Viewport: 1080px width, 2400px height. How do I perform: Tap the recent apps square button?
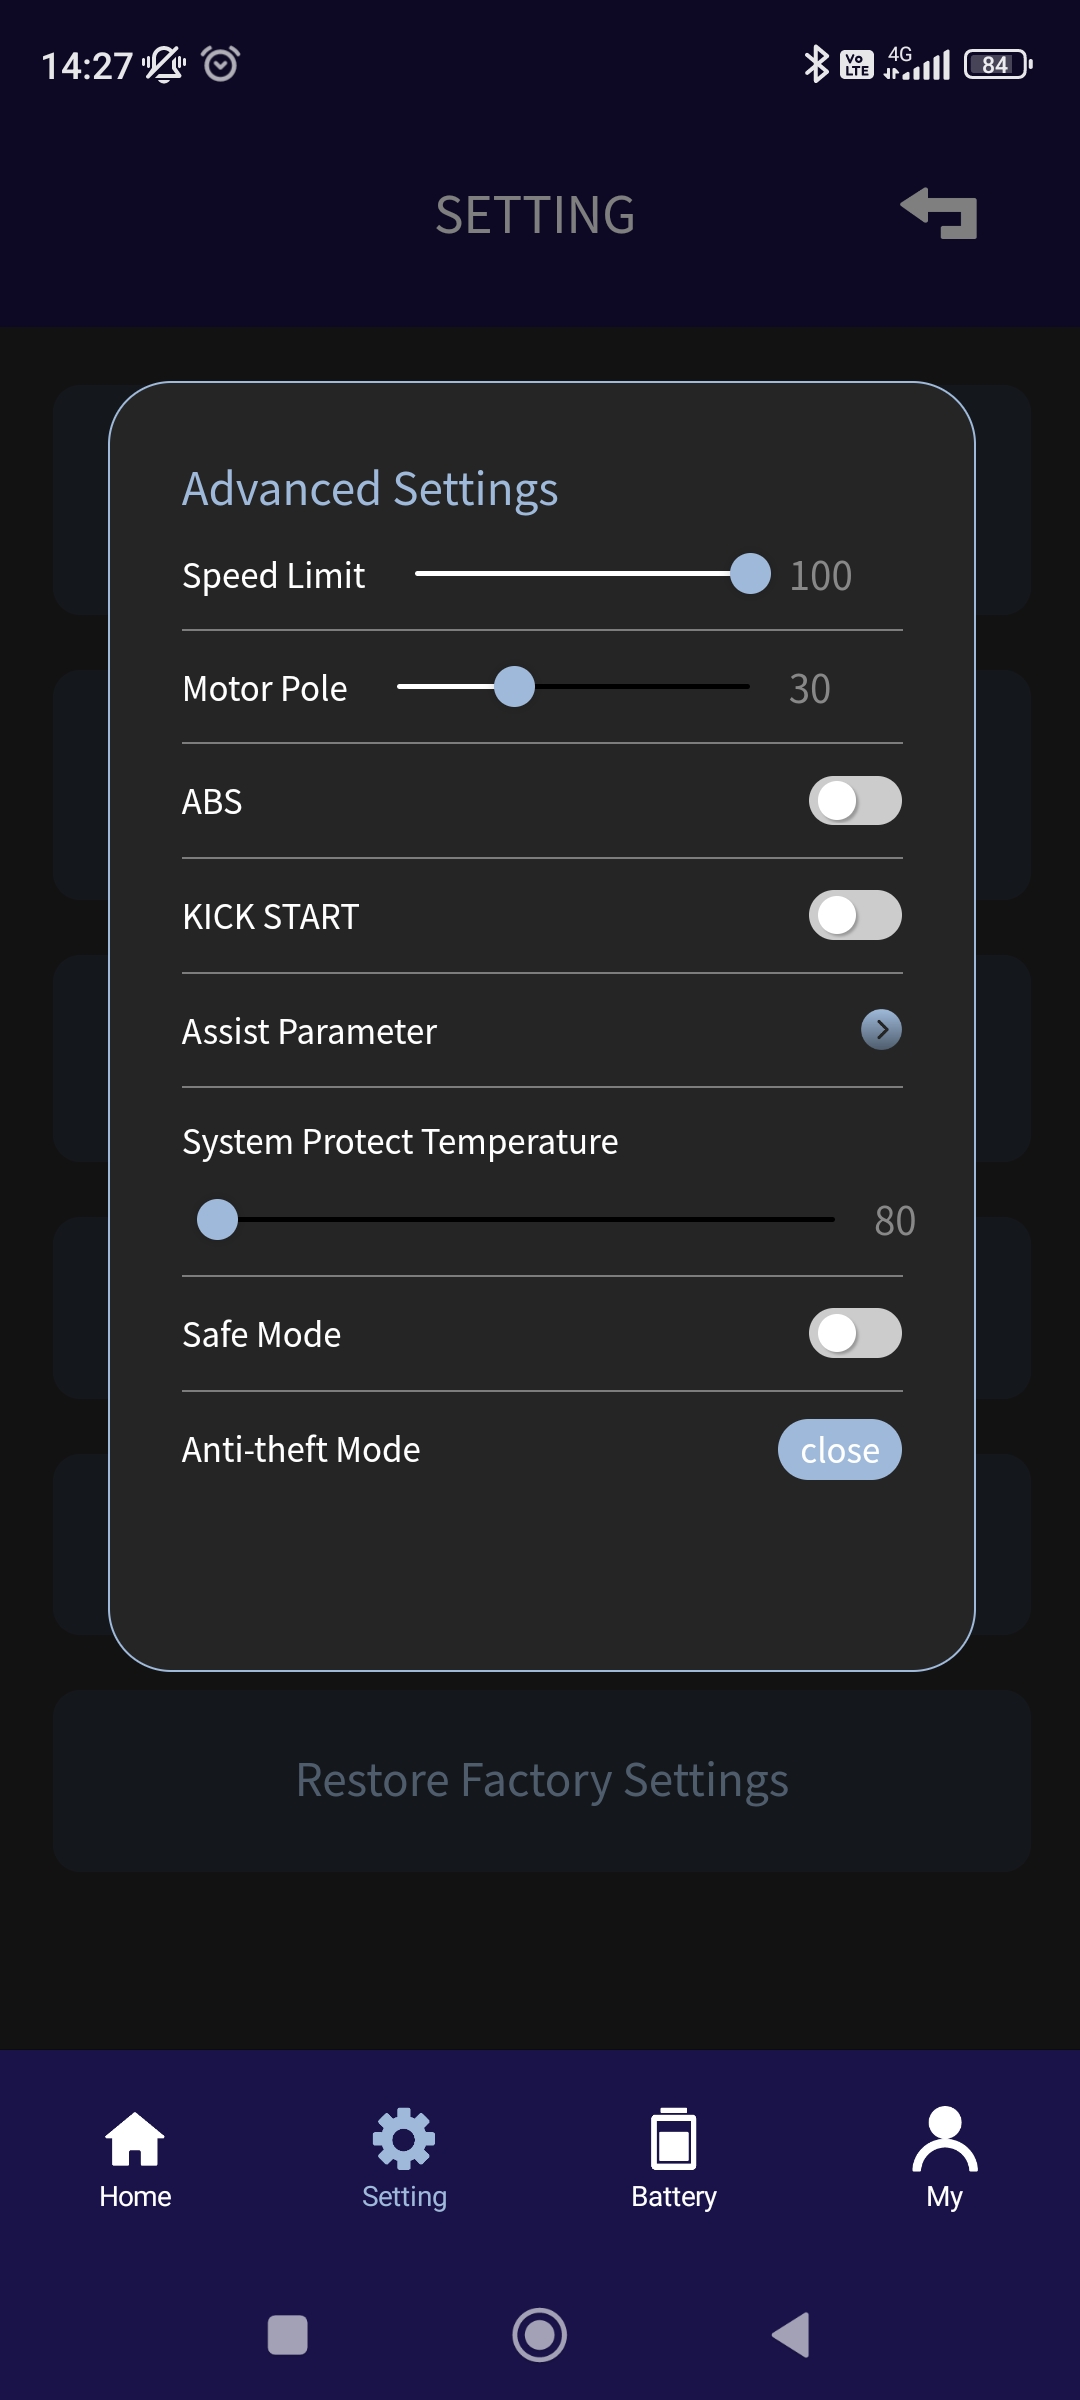(x=288, y=2336)
